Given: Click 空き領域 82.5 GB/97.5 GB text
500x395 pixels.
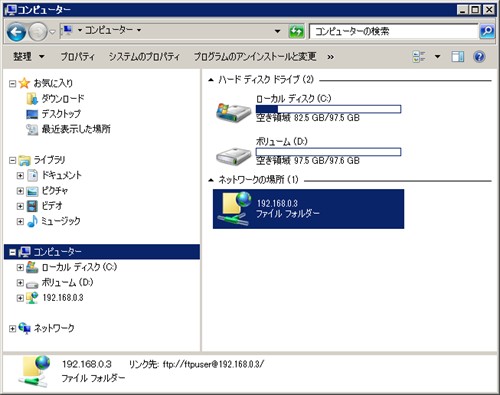Looking at the screenshot, I should click(x=308, y=118).
